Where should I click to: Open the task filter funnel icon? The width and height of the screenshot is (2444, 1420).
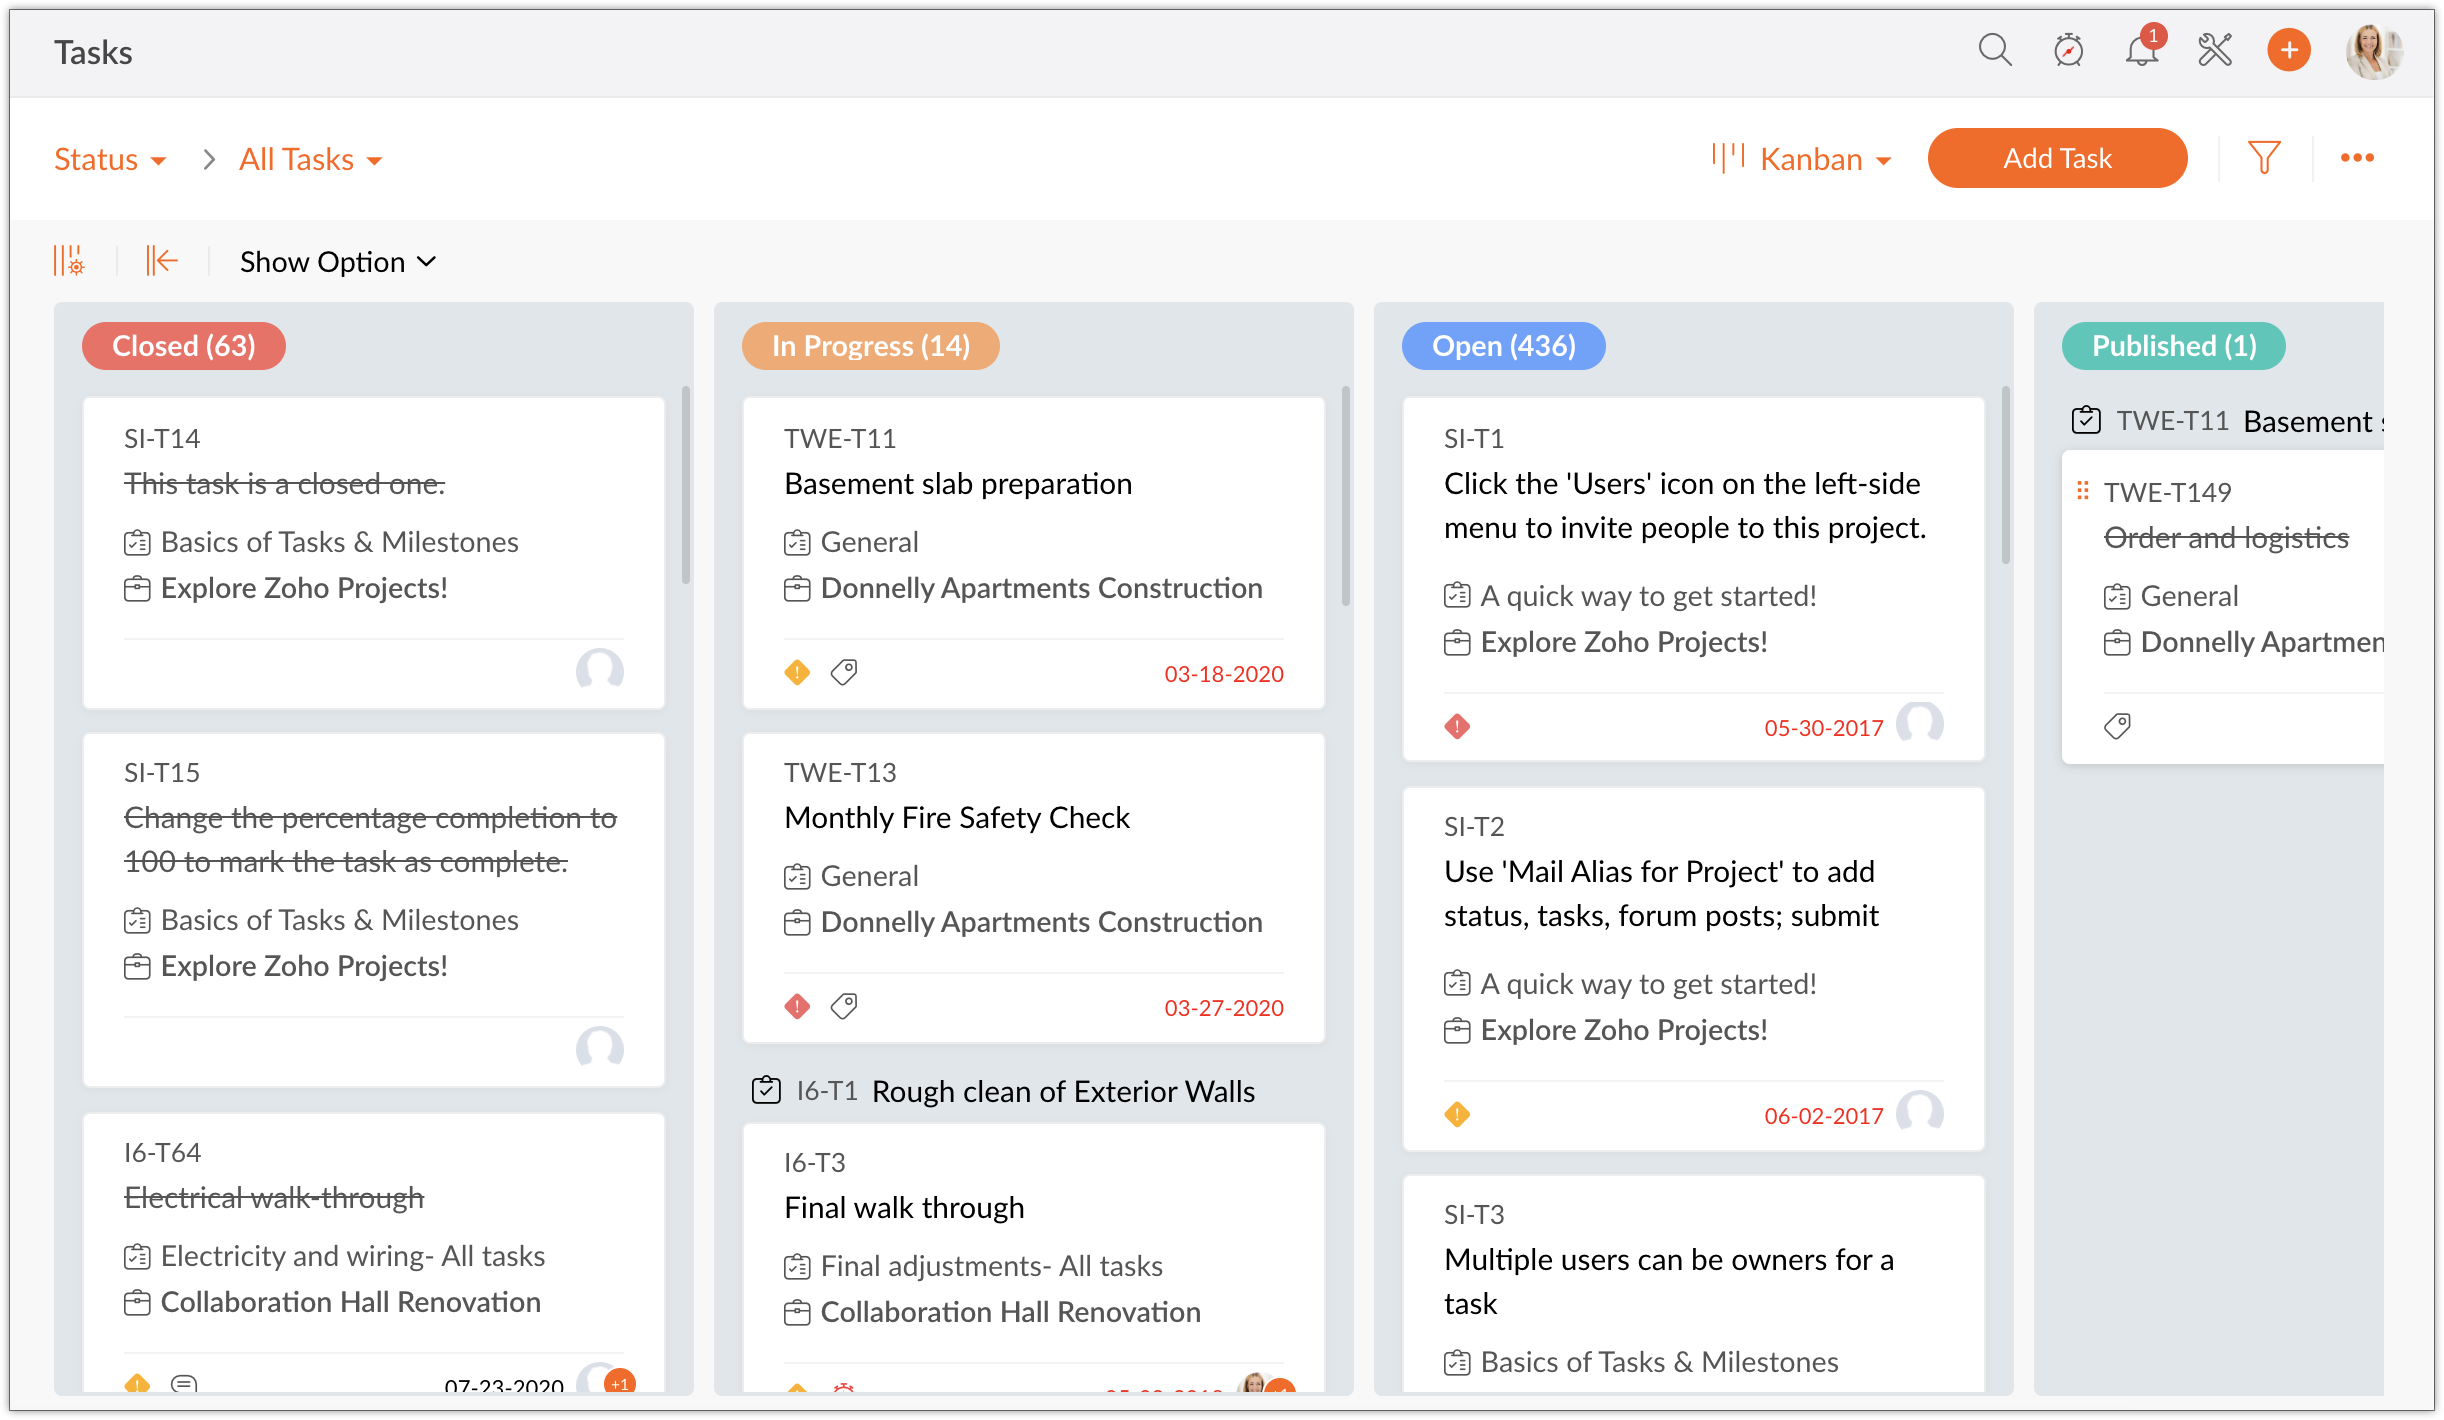click(2264, 158)
